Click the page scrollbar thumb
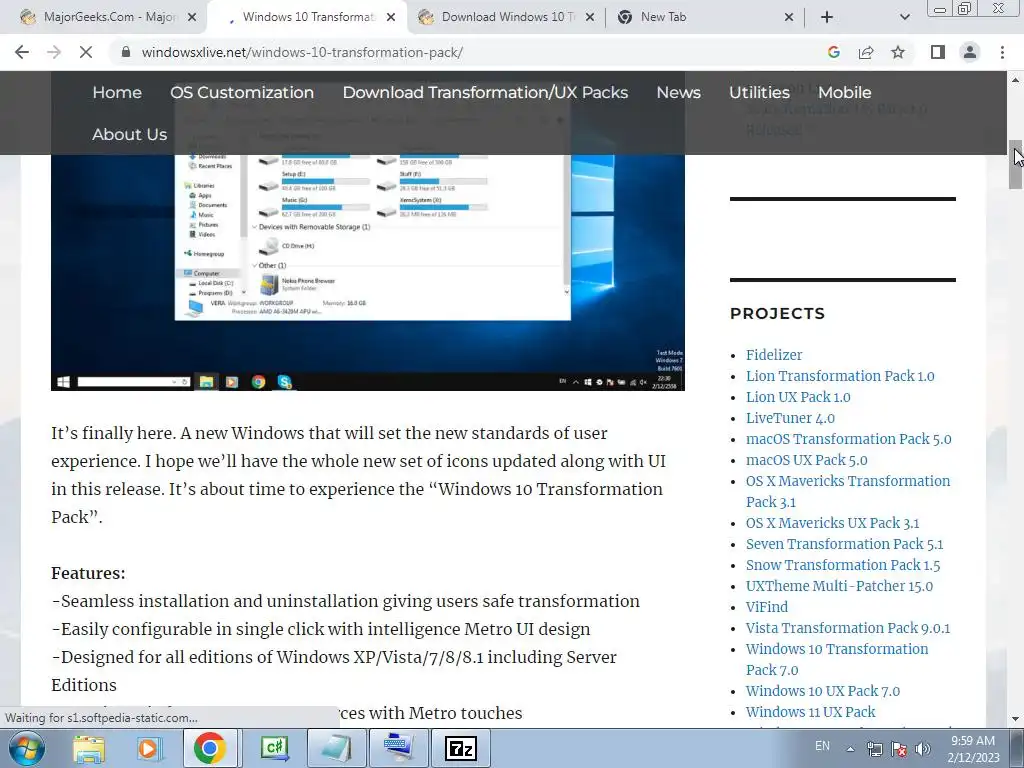 click(1016, 164)
